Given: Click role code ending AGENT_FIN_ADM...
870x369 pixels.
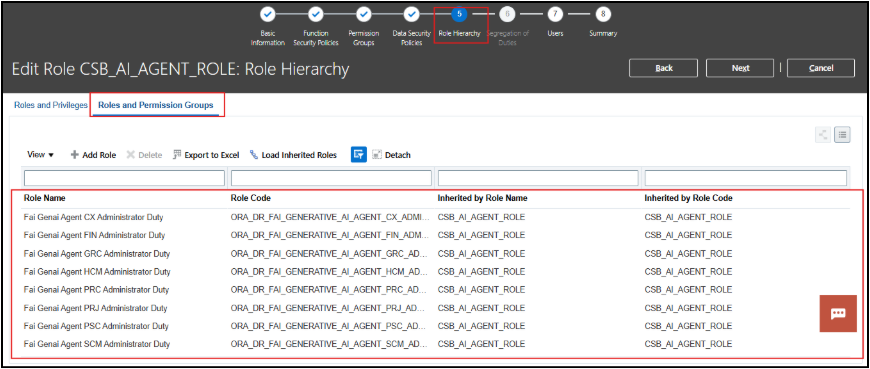Looking at the screenshot, I should (x=330, y=235).
